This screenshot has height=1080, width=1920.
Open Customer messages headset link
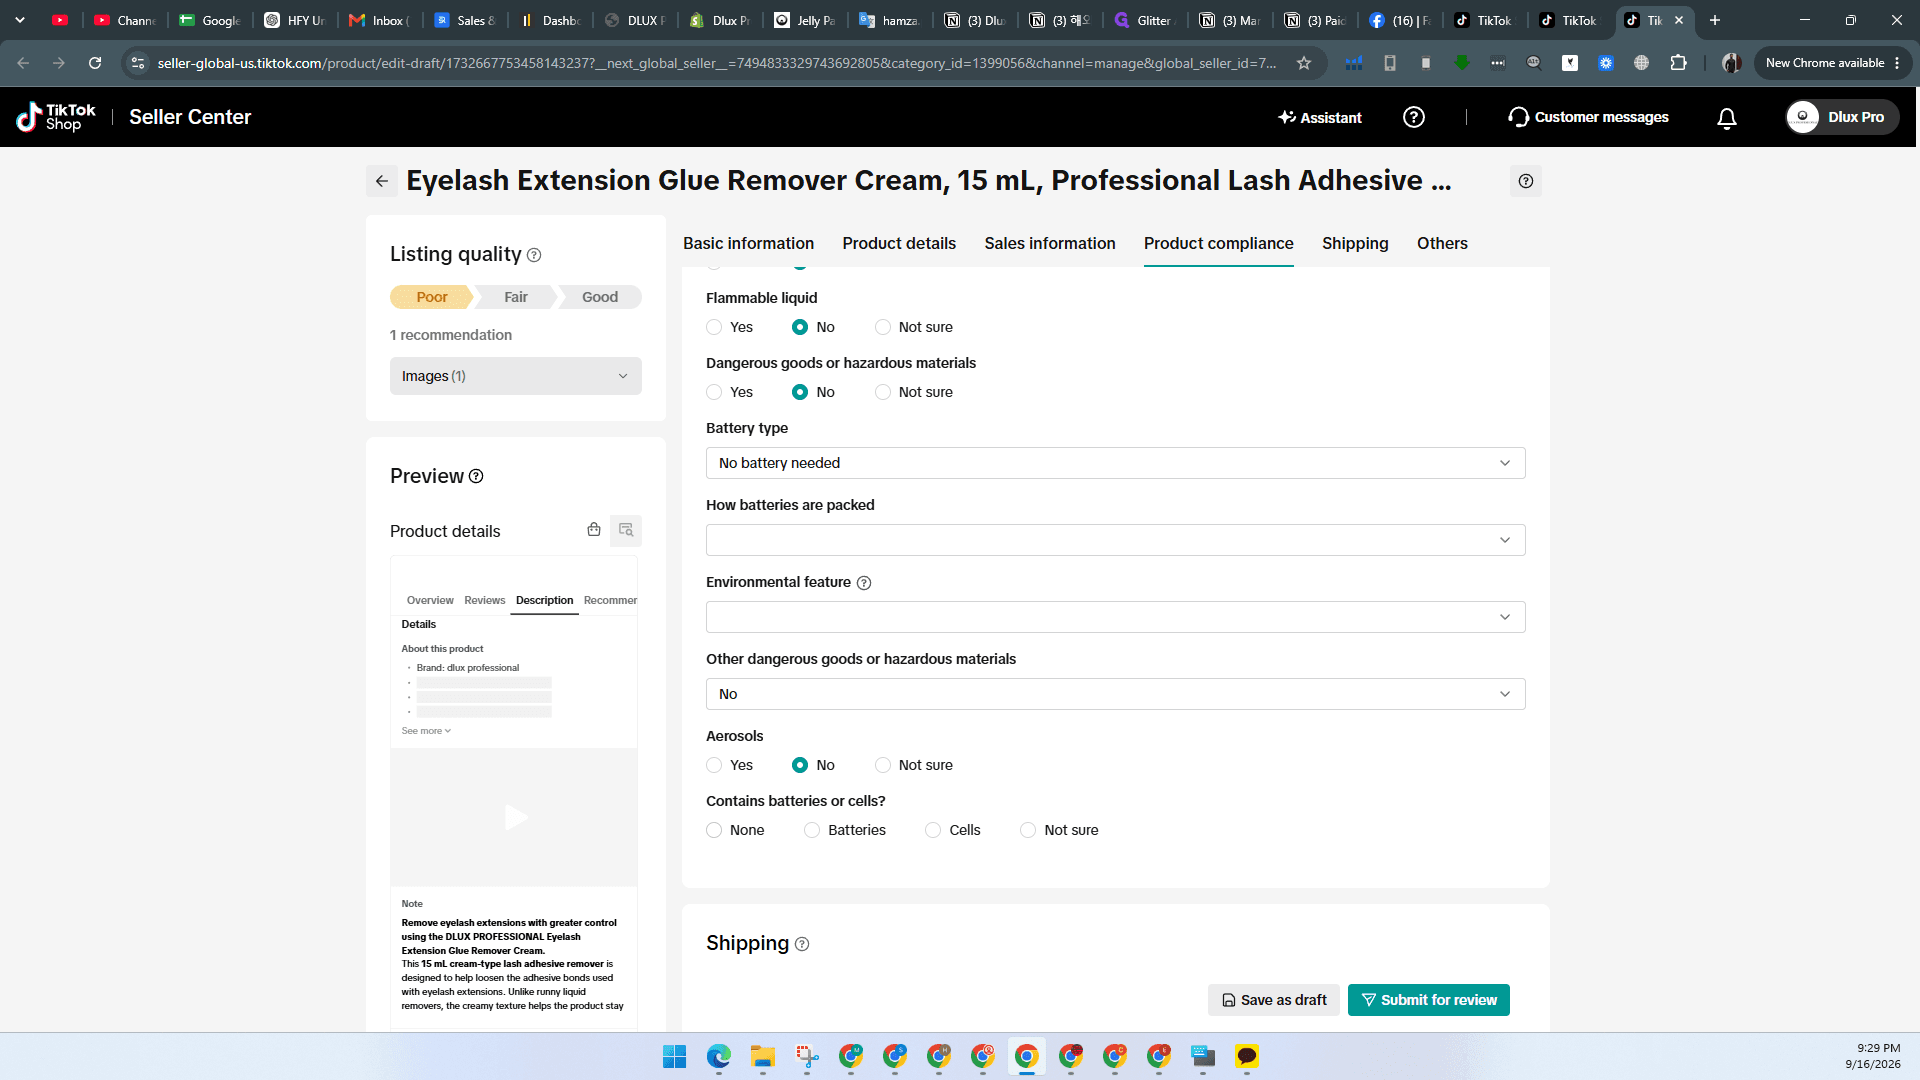click(1588, 117)
